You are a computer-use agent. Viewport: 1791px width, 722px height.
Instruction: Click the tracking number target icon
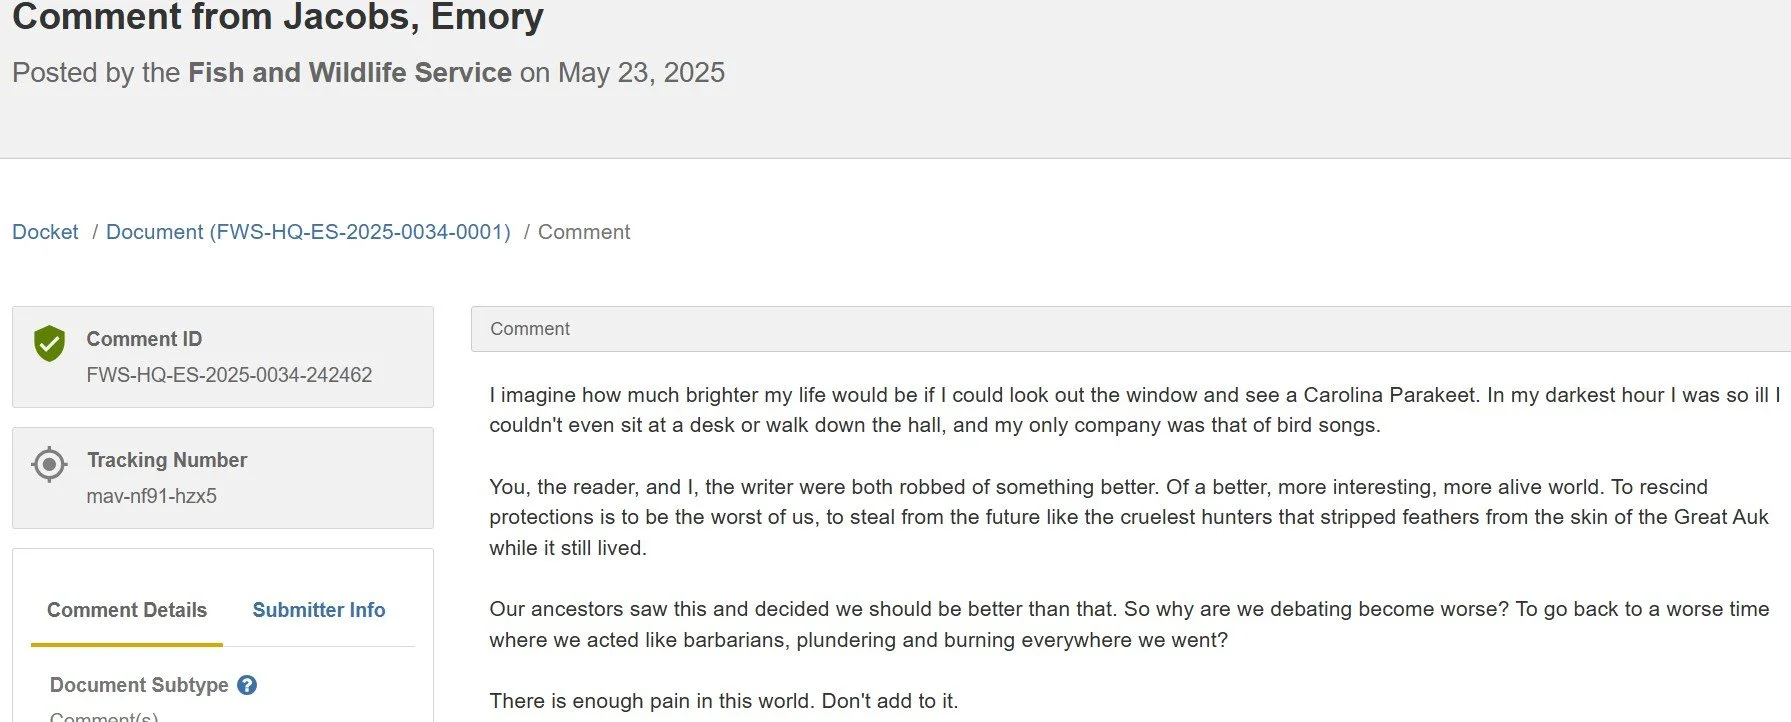click(49, 464)
